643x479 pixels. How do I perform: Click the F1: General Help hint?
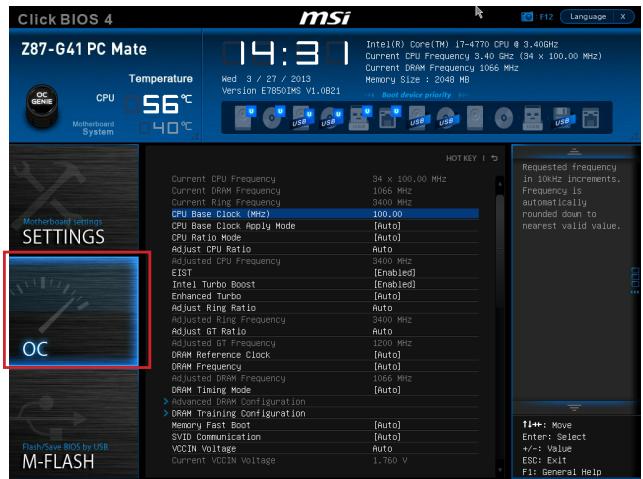pos(562,472)
